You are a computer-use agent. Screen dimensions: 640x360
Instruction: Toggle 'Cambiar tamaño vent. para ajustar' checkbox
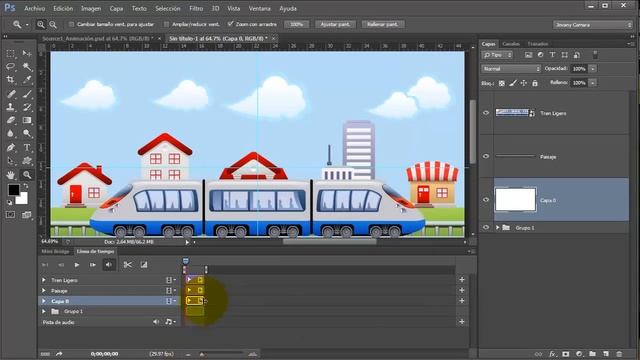click(71, 24)
